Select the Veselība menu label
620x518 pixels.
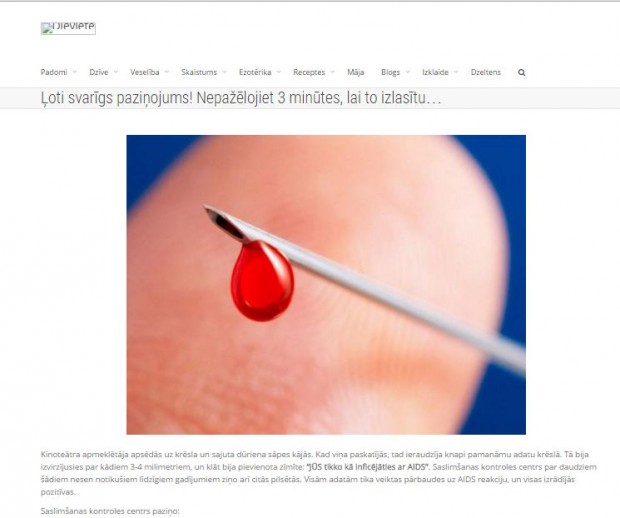tap(145, 72)
